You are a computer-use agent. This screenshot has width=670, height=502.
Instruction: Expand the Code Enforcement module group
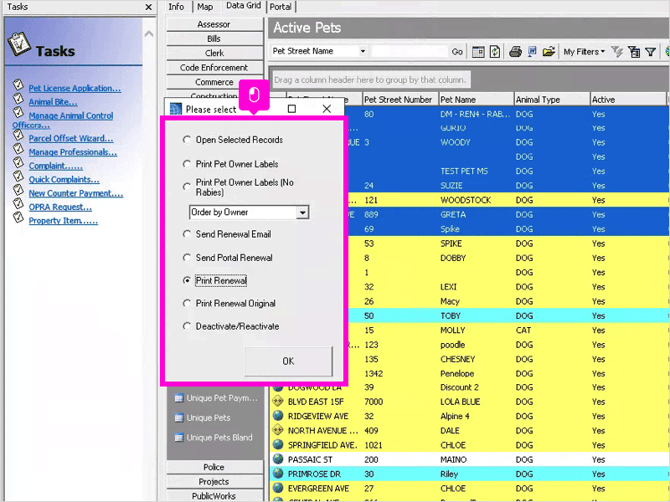[x=215, y=68]
